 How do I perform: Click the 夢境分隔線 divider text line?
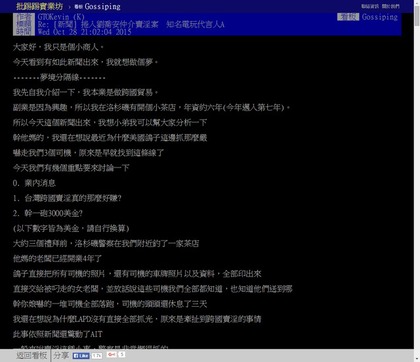(59, 77)
